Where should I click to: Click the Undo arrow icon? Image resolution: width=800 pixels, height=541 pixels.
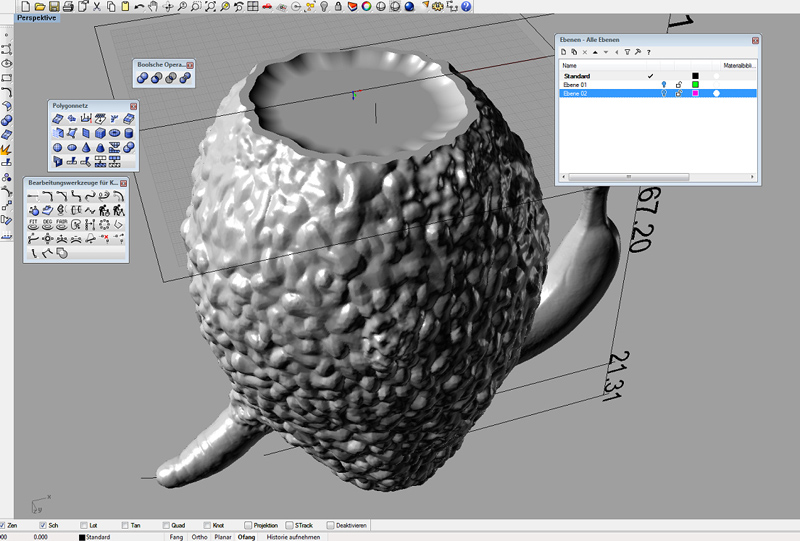coord(138,6)
